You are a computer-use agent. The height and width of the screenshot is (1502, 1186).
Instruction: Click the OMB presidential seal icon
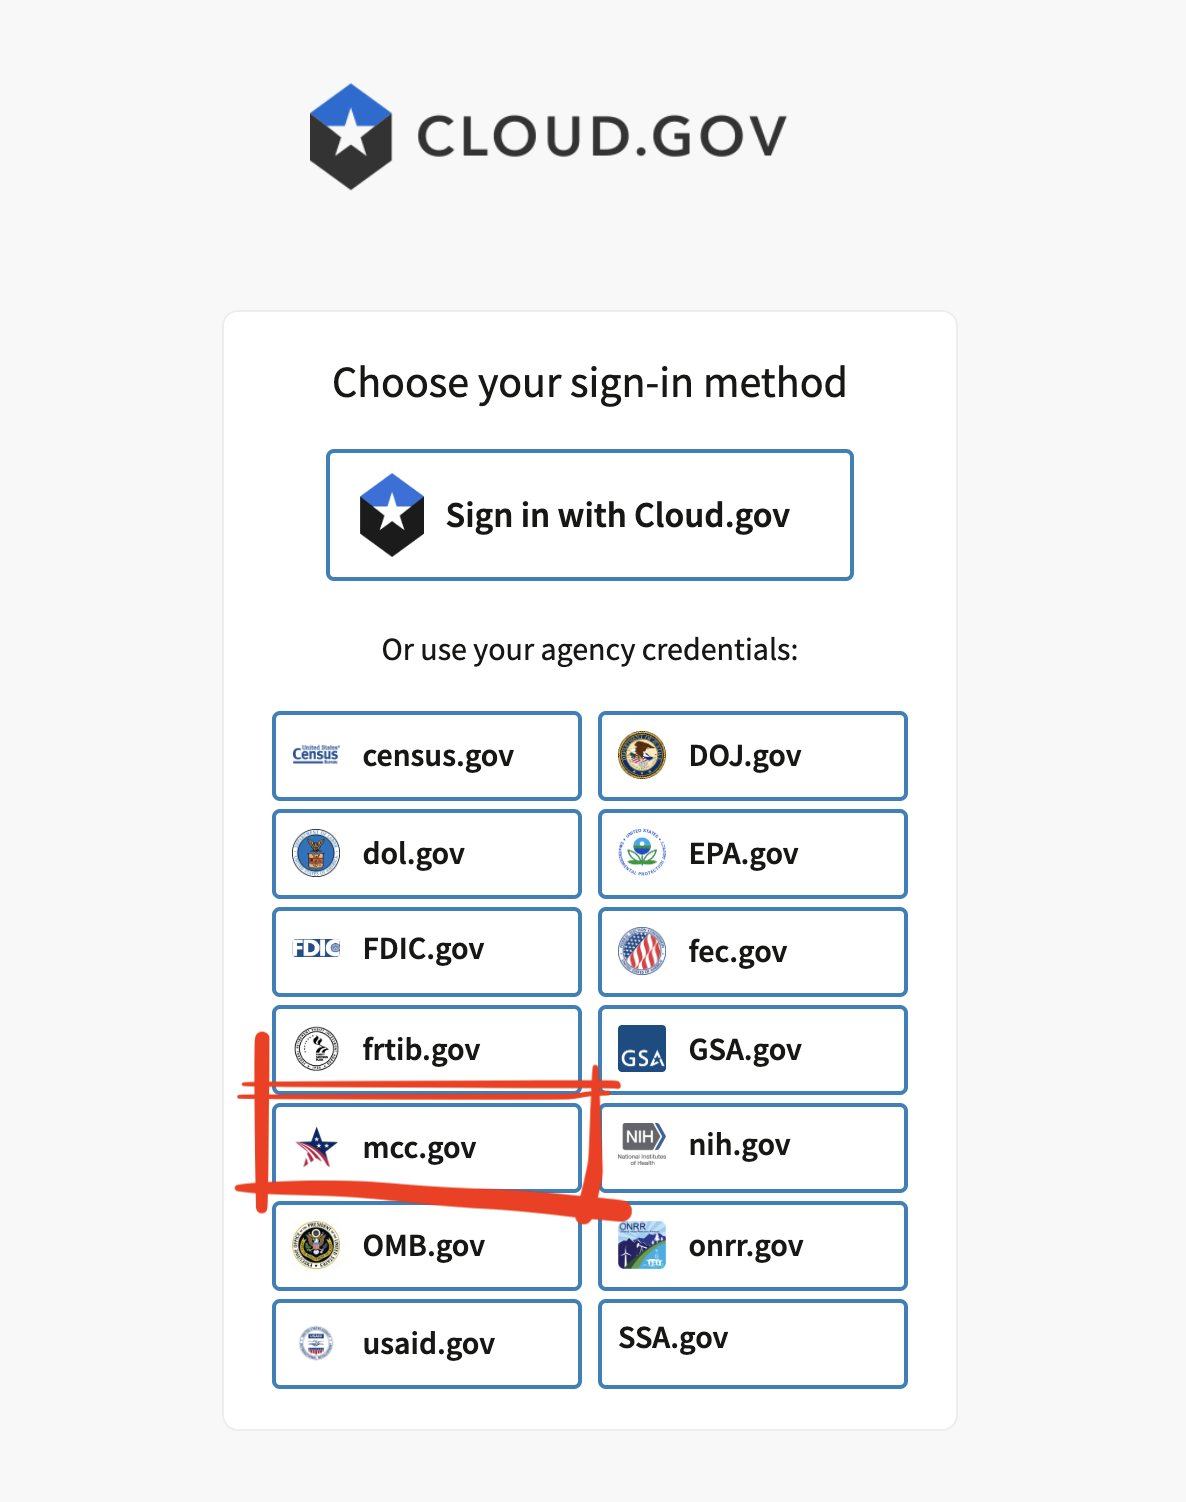coord(316,1245)
